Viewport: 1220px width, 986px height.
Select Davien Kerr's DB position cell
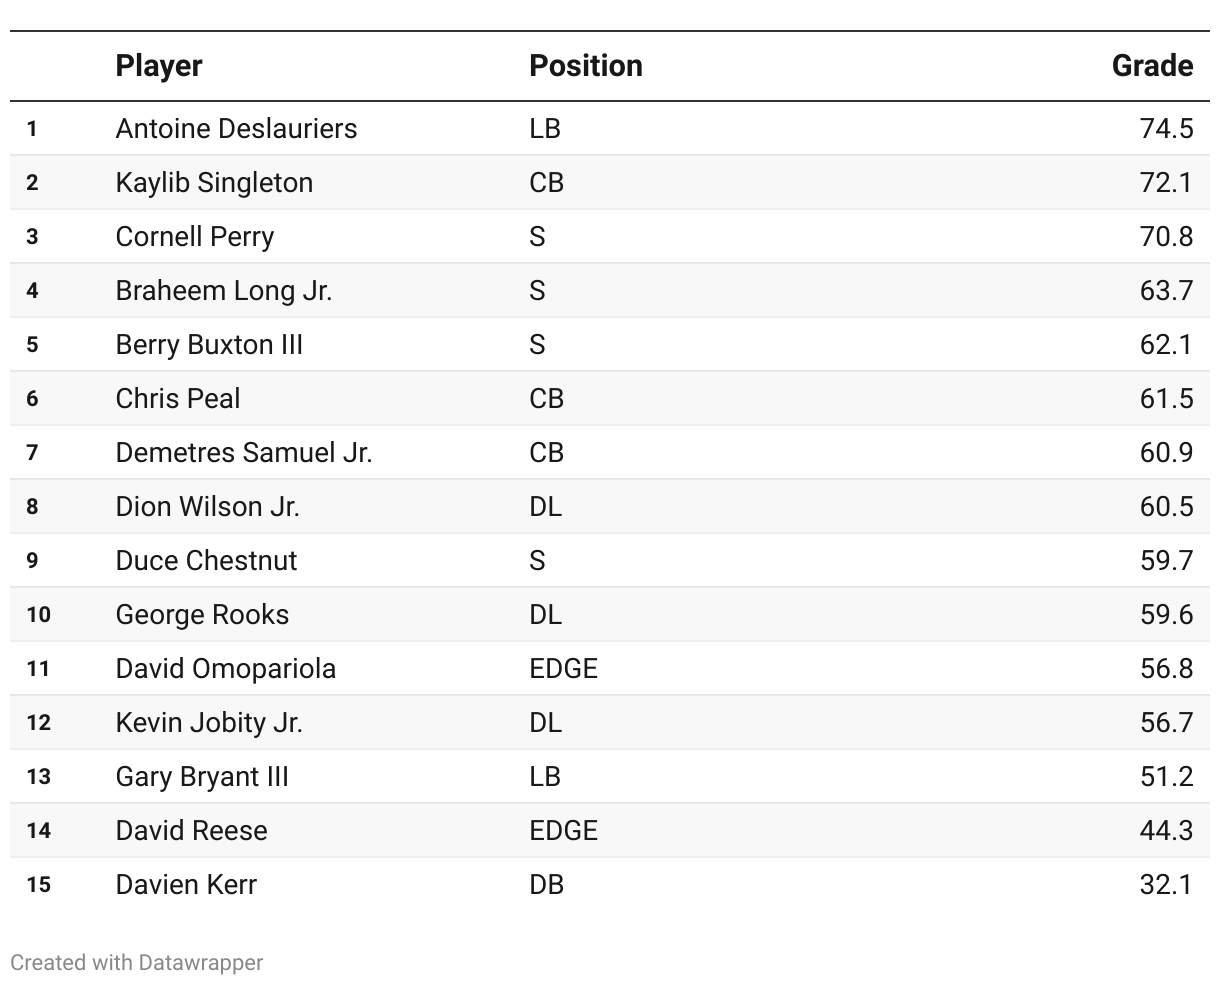(x=547, y=884)
